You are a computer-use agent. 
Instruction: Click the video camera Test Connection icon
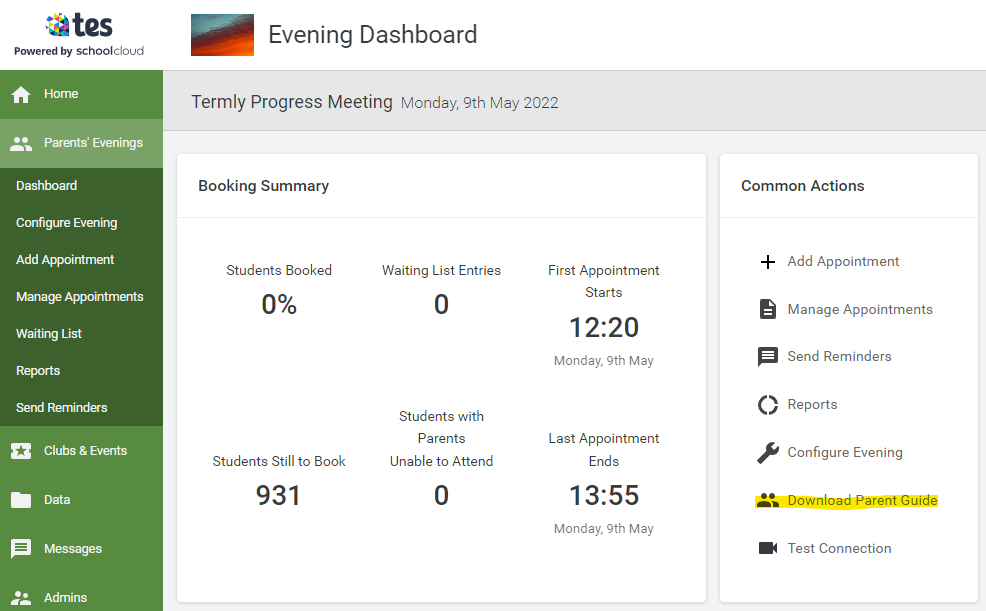(768, 548)
